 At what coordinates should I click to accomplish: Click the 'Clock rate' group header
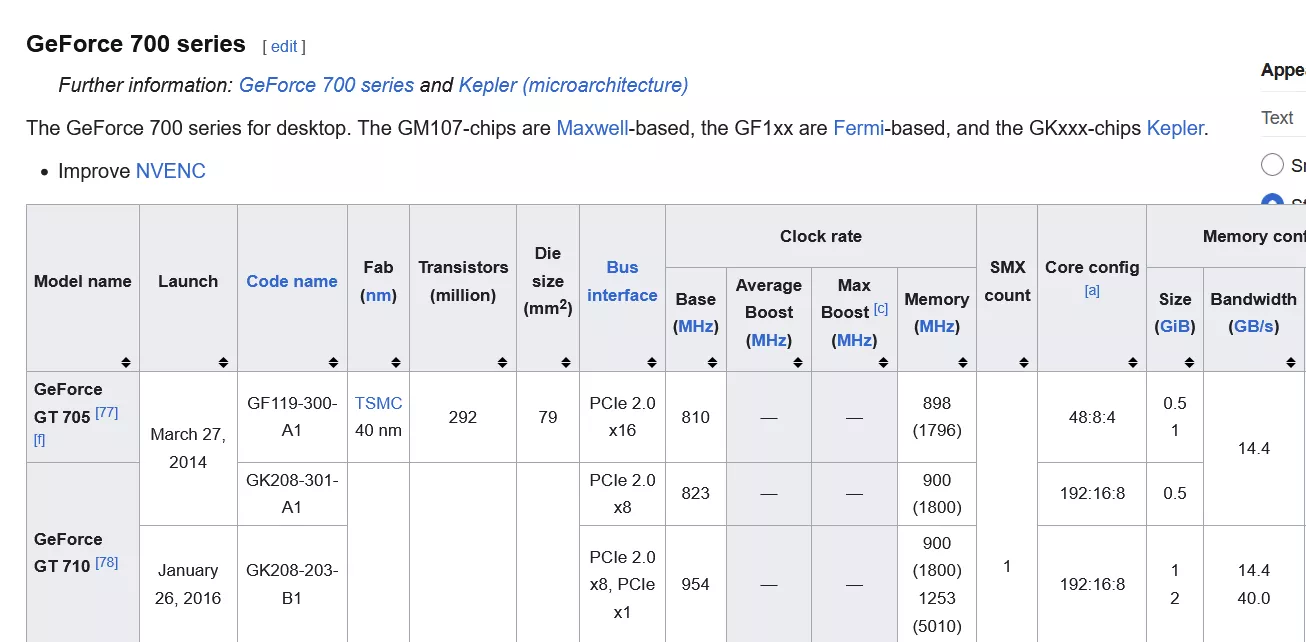coord(821,236)
